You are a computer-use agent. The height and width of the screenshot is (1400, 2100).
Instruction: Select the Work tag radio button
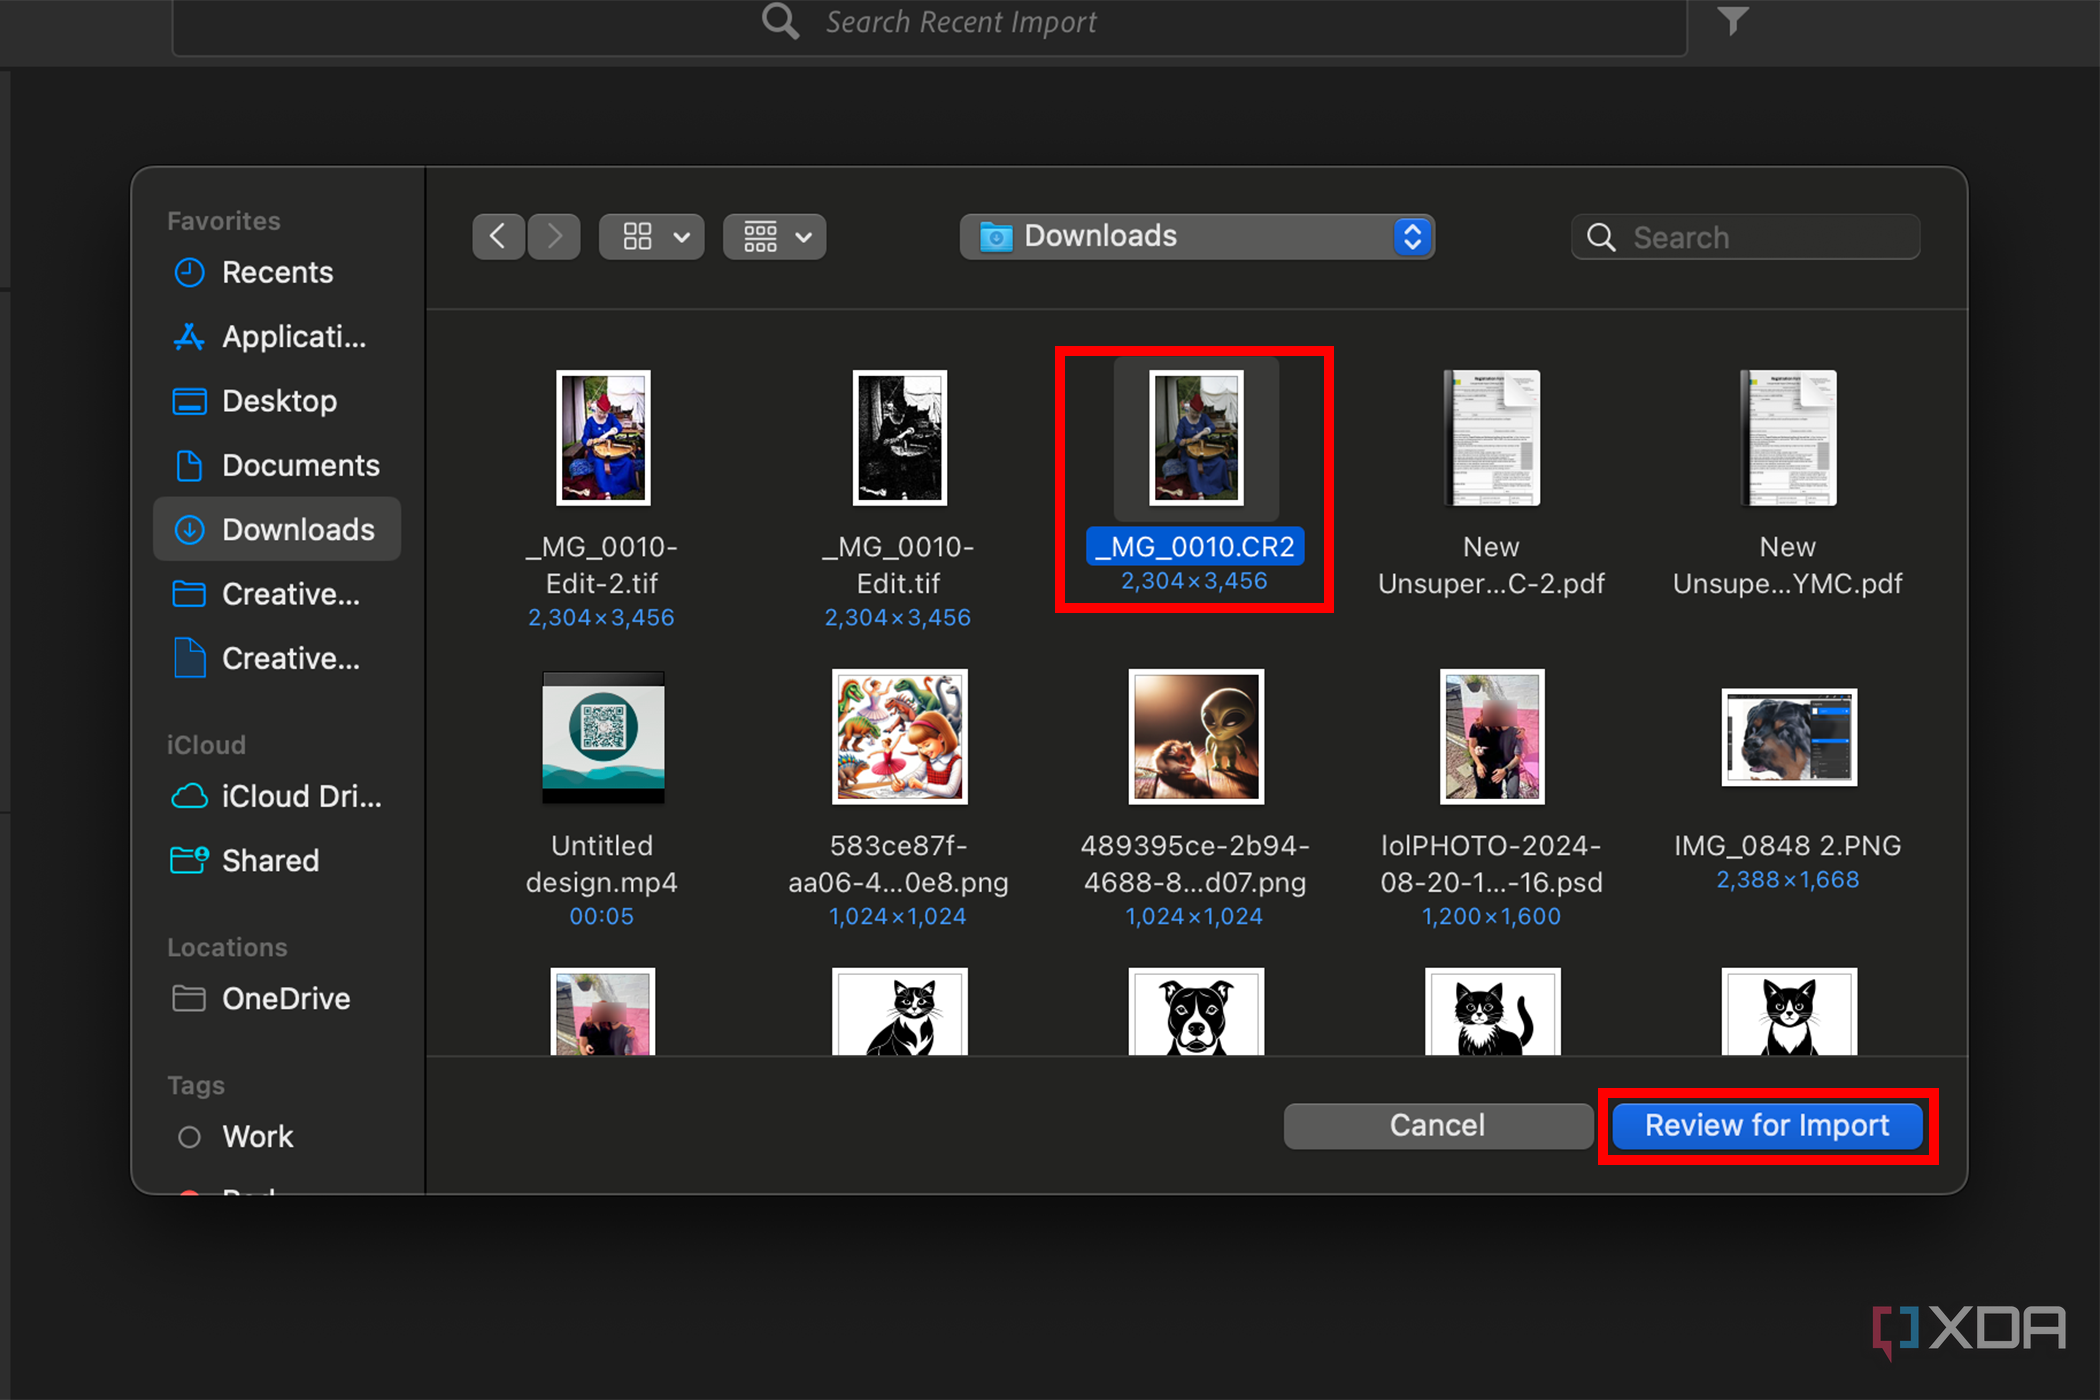click(188, 1136)
